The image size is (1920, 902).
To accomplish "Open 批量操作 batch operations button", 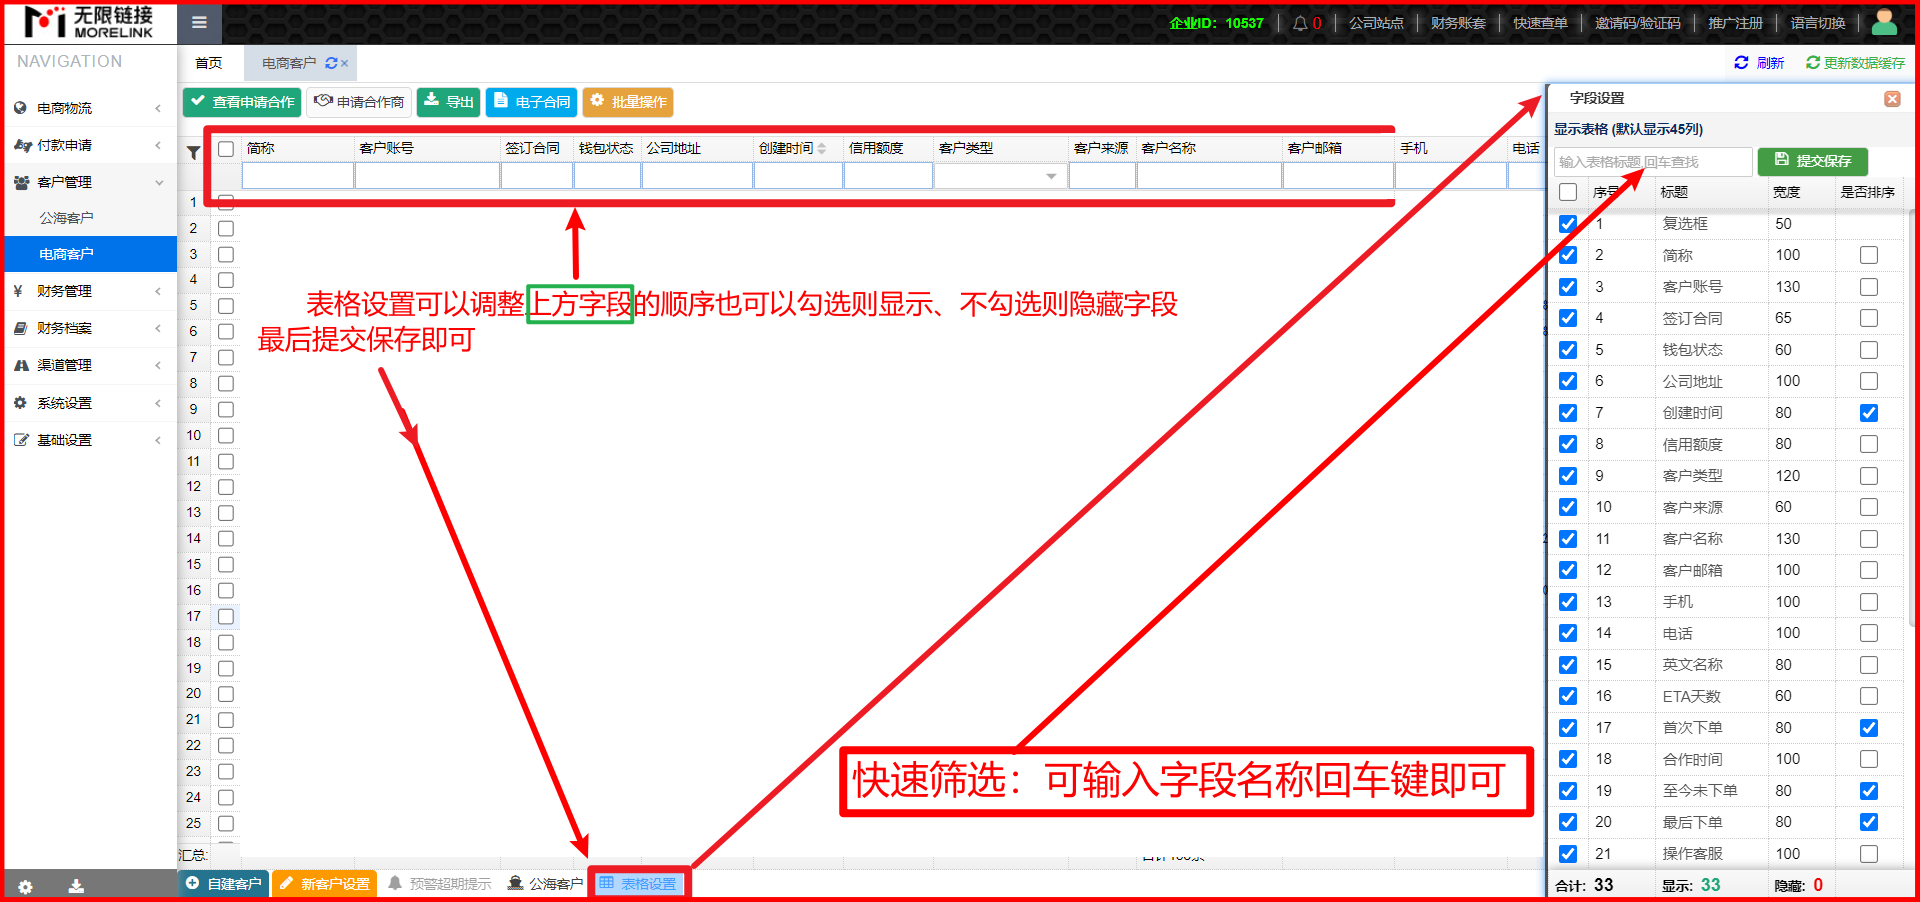I will [628, 102].
